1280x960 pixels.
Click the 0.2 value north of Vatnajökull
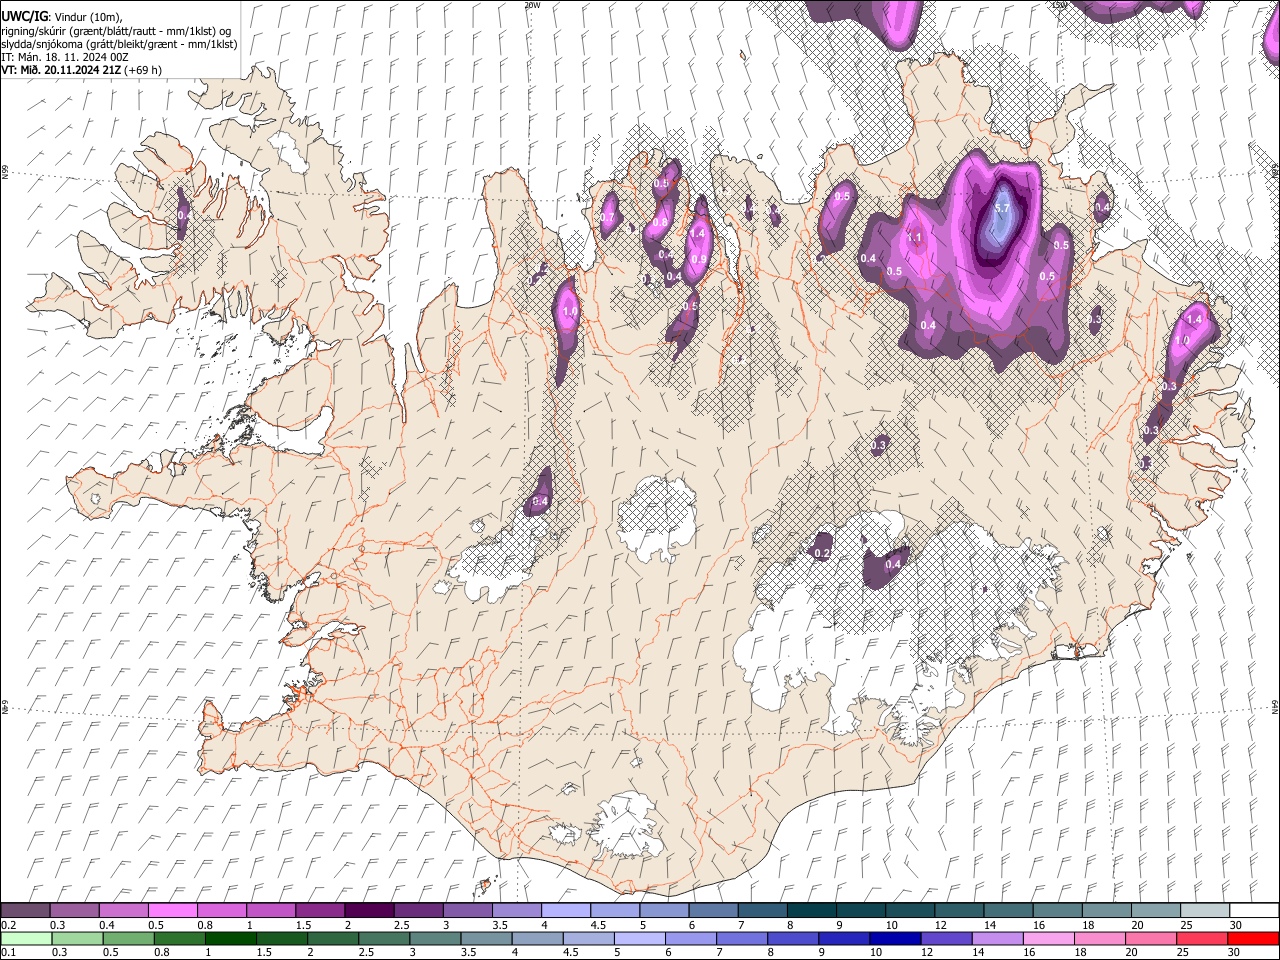[x=823, y=553]
